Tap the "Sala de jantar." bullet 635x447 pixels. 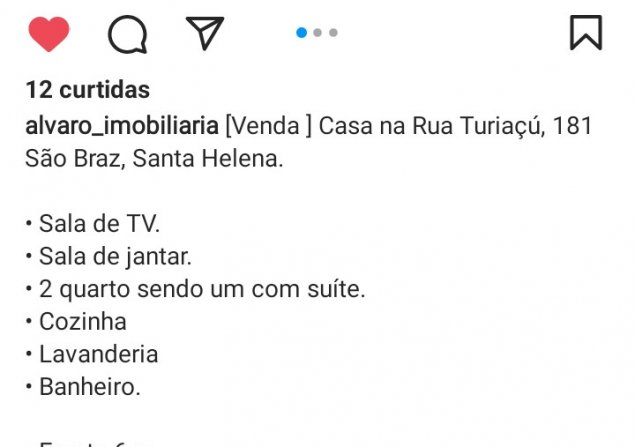[x=114, y=256]
